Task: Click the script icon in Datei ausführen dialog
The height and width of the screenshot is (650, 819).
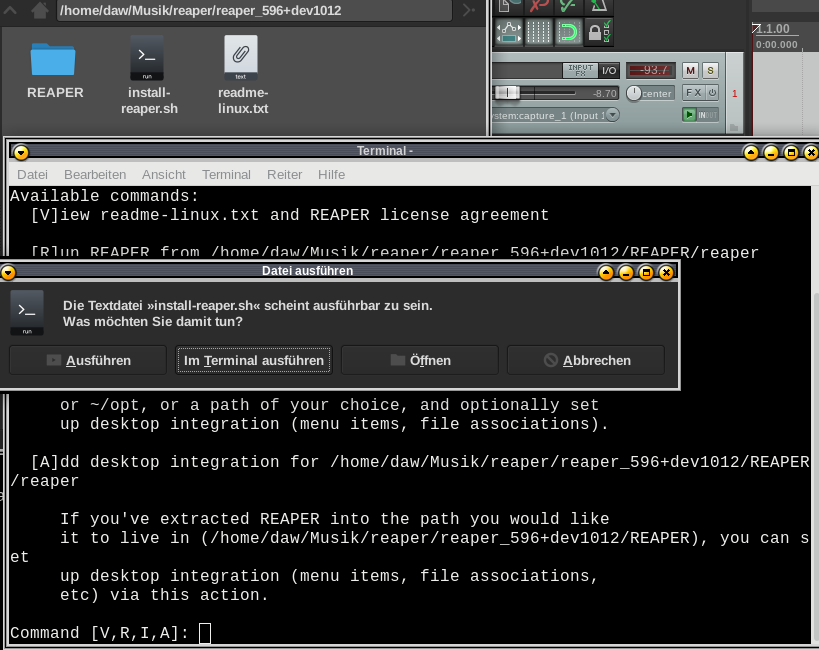Action: (x=27, y=312)
